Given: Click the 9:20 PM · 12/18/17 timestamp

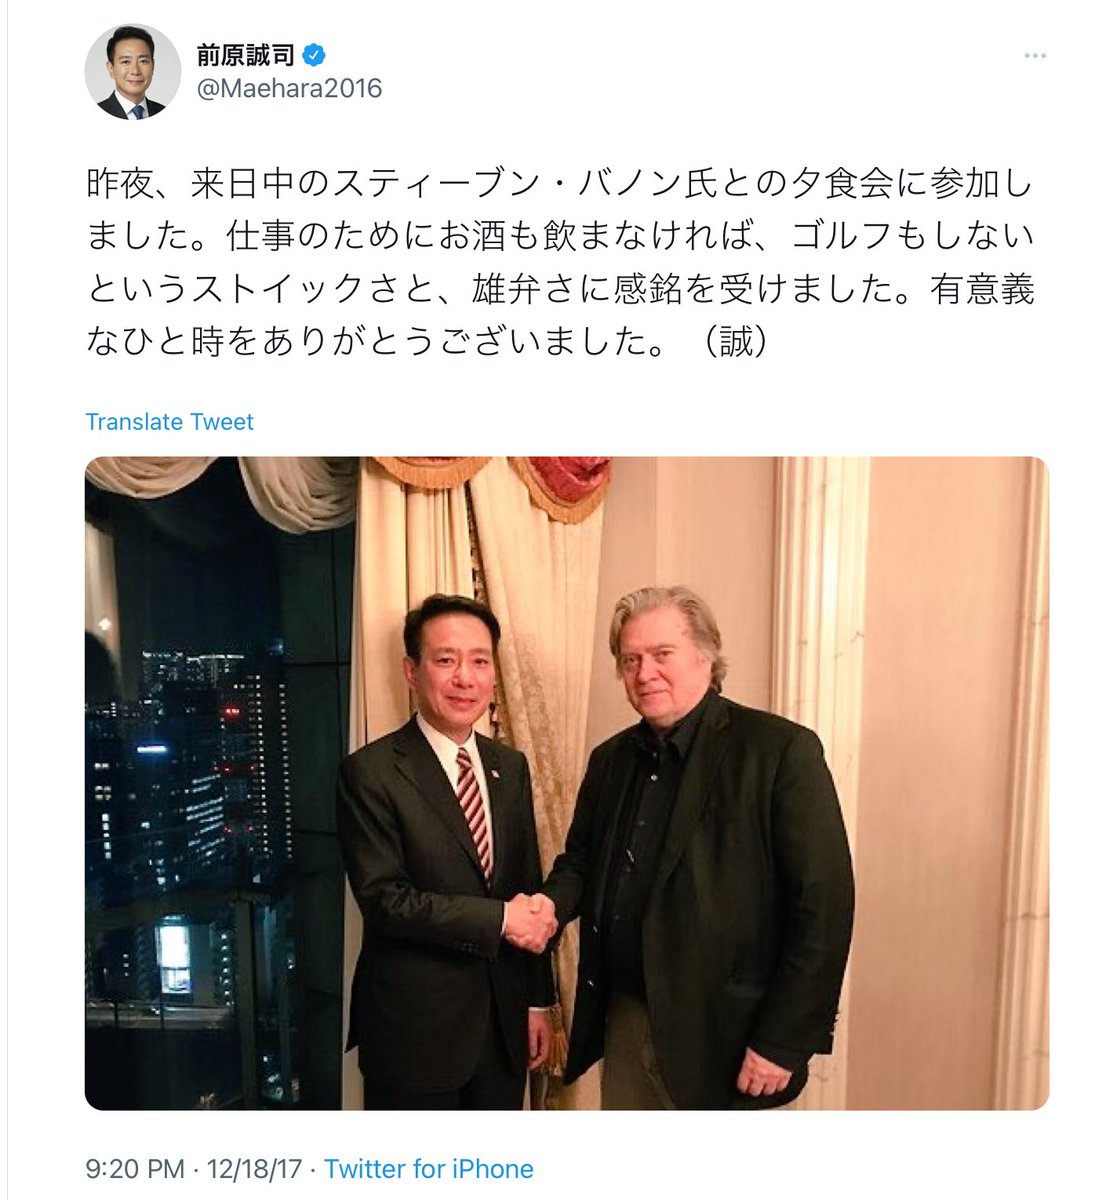Looking at the screenshot, I should tap(197, 1168).
